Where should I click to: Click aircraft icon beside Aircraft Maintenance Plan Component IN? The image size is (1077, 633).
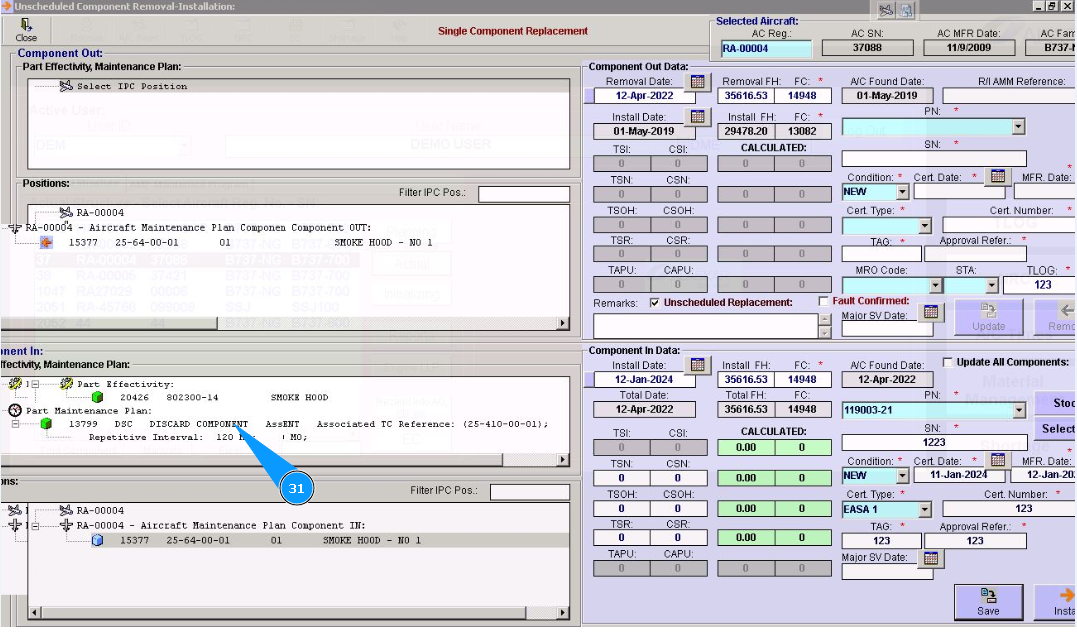tap(66, 525)
